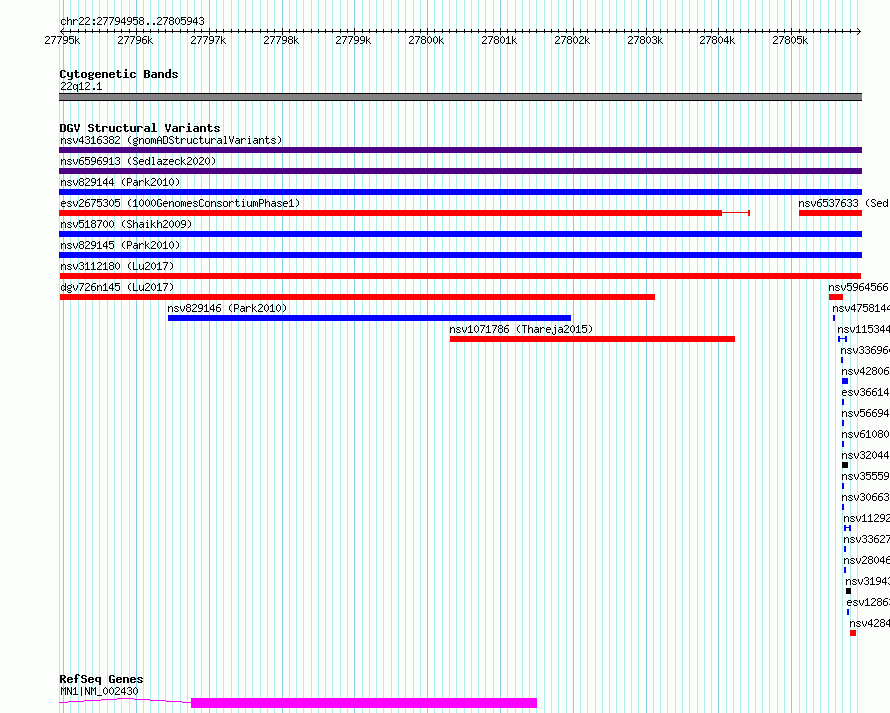The image size is (890, 713).
Task: Open the nsv33627 variant label
Action: (866, 539)
